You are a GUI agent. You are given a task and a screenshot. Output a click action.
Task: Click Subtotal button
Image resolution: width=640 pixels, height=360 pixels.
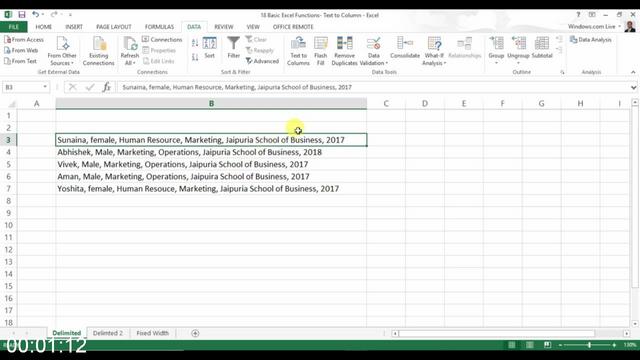pyautogui.click(x=542, y=48)
